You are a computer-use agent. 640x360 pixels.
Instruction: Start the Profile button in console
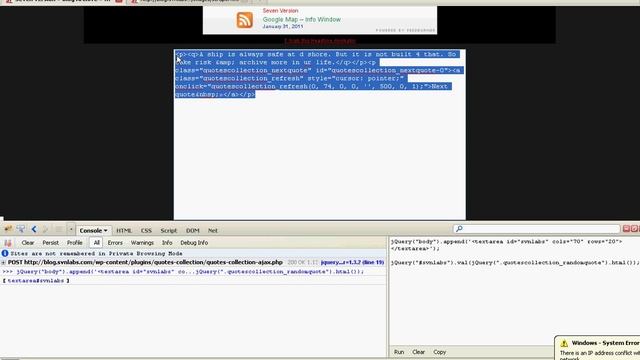pyautogui.click(x=75, y=243)
